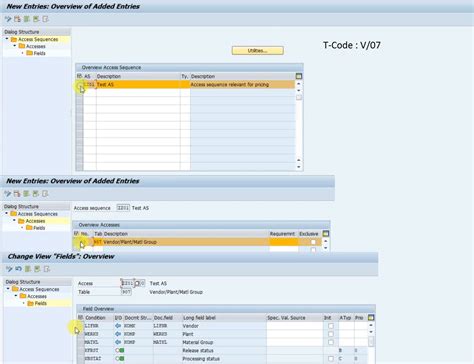Viewport: 474px width, 364px height.
Task: Tick Exclusive checkbox for Vendor/Plant/Matl Group access
Action: pyautogui.click(x=313, y=242)
